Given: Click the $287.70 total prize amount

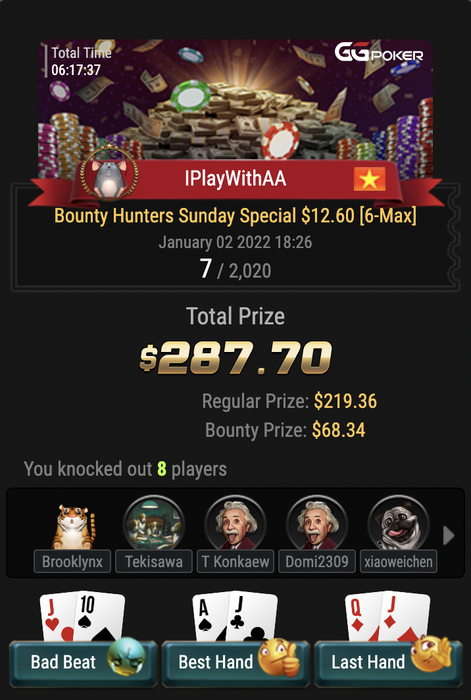Looking at the screenshot, I should point(235,358).
